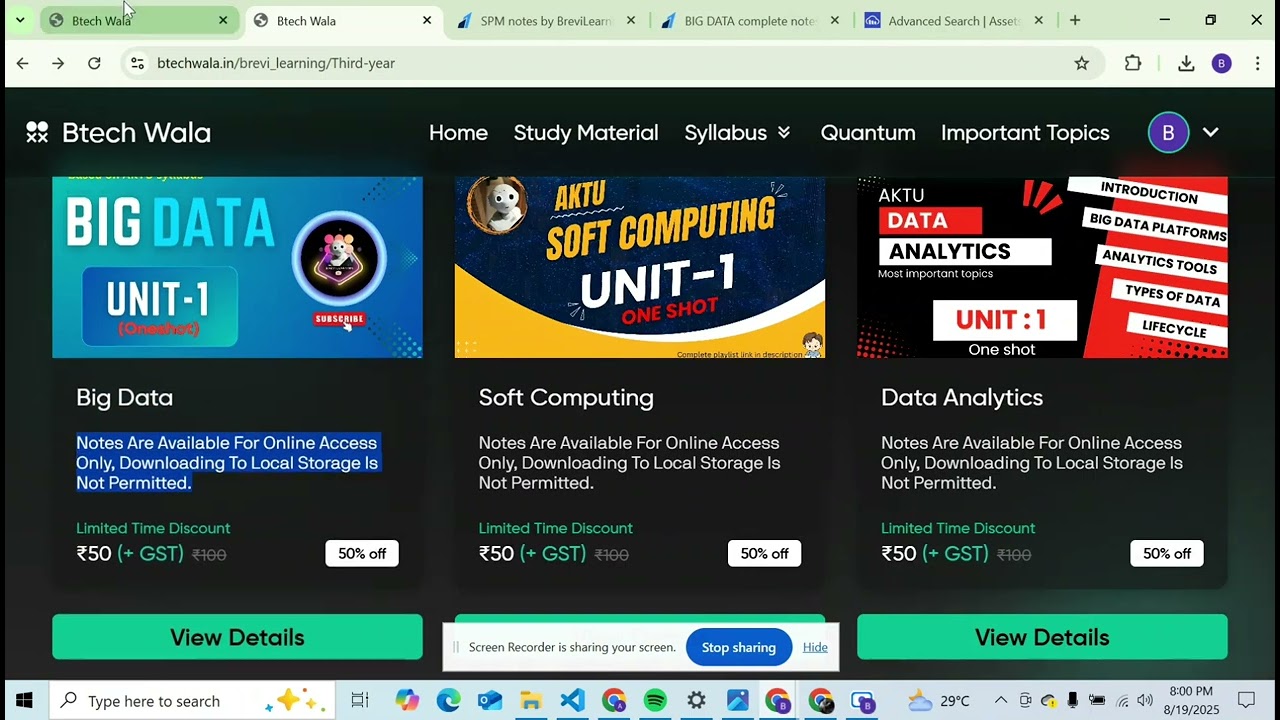Open Chrome menu three dots

1257,63
